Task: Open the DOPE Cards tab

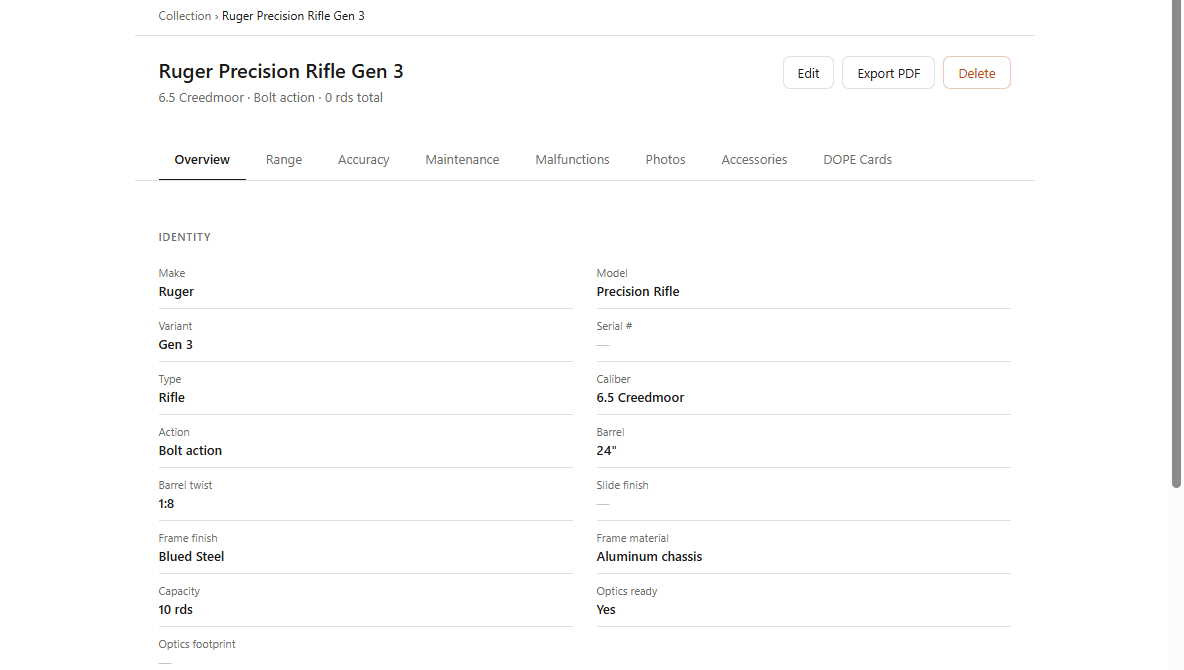Action: click(x=857, y=159)
